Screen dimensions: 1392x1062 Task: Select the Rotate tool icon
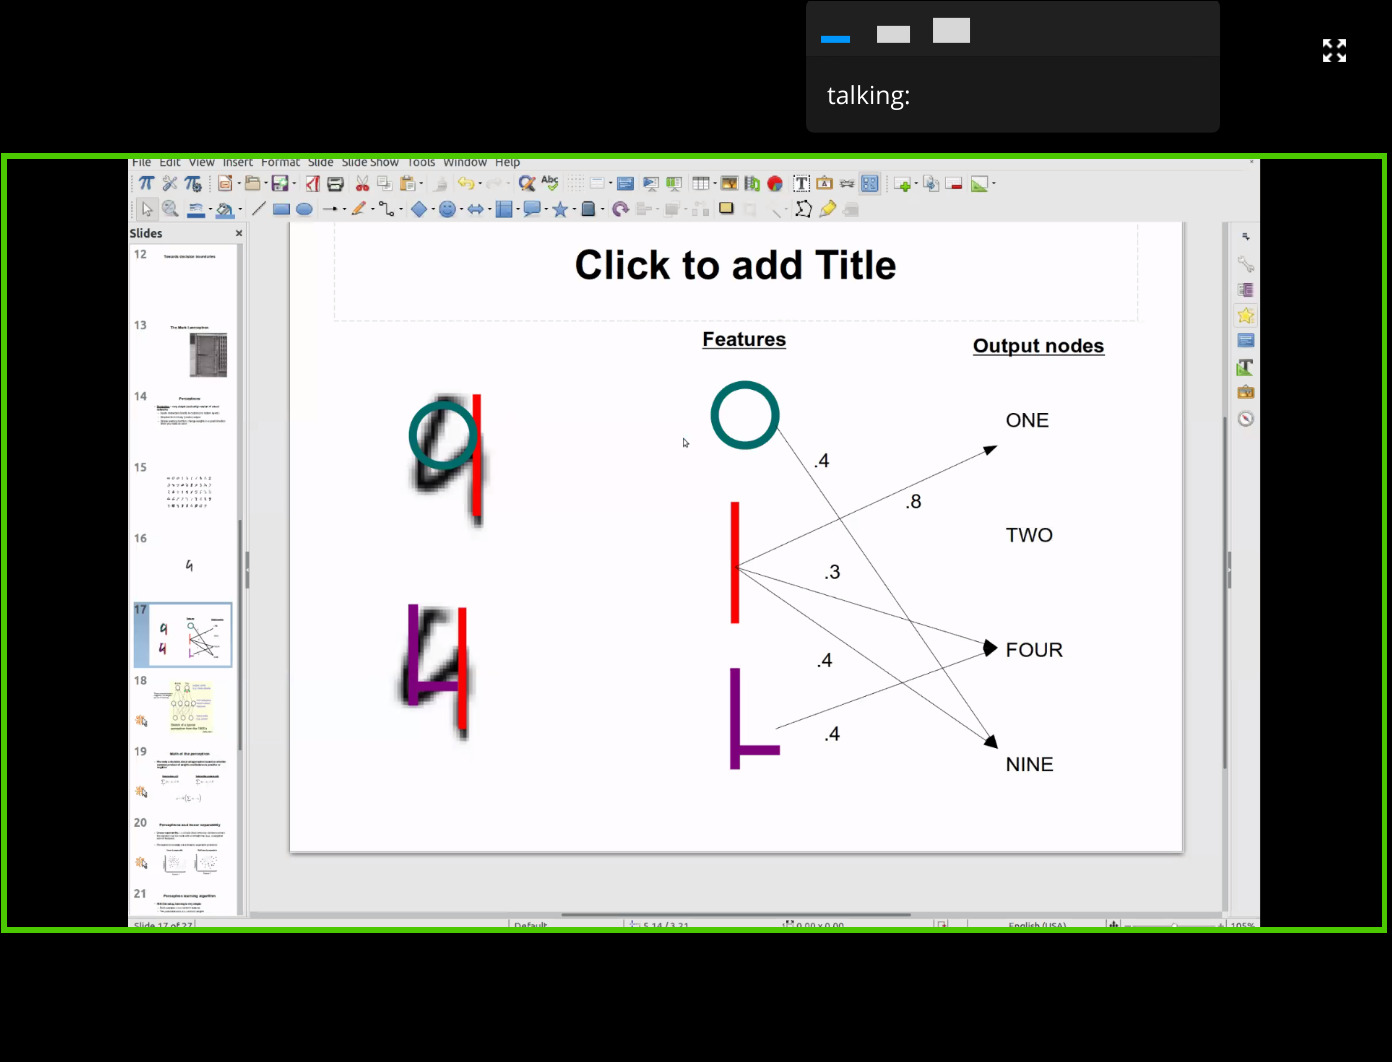point(620,209)
